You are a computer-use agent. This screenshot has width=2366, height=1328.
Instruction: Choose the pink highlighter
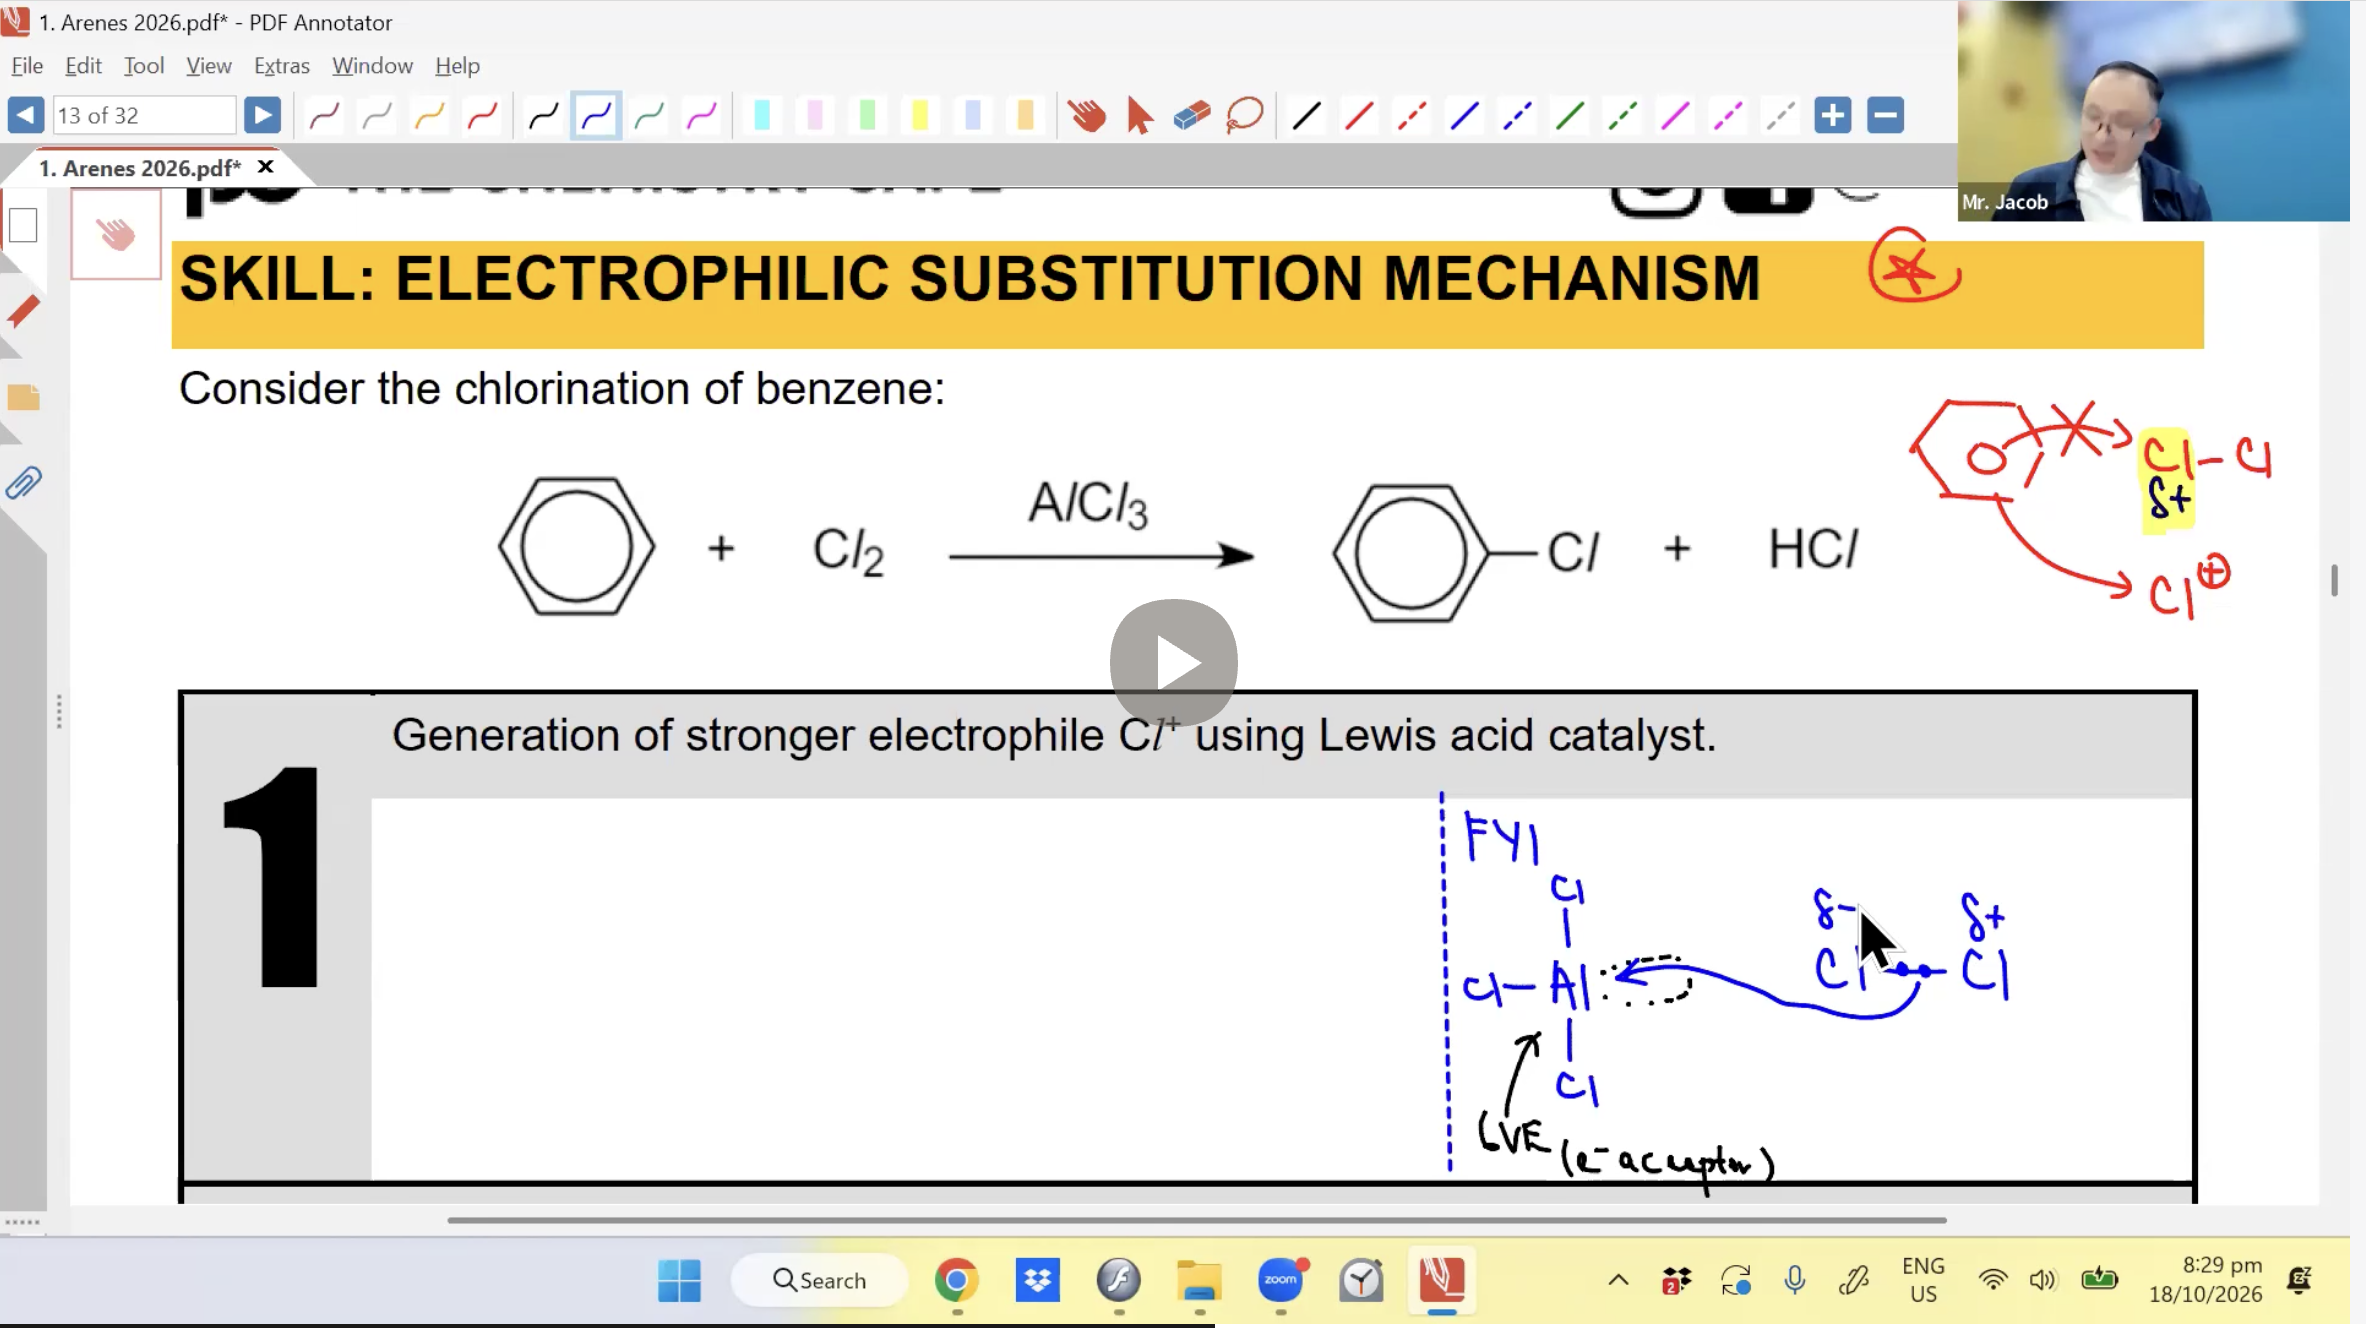[815, 116]
